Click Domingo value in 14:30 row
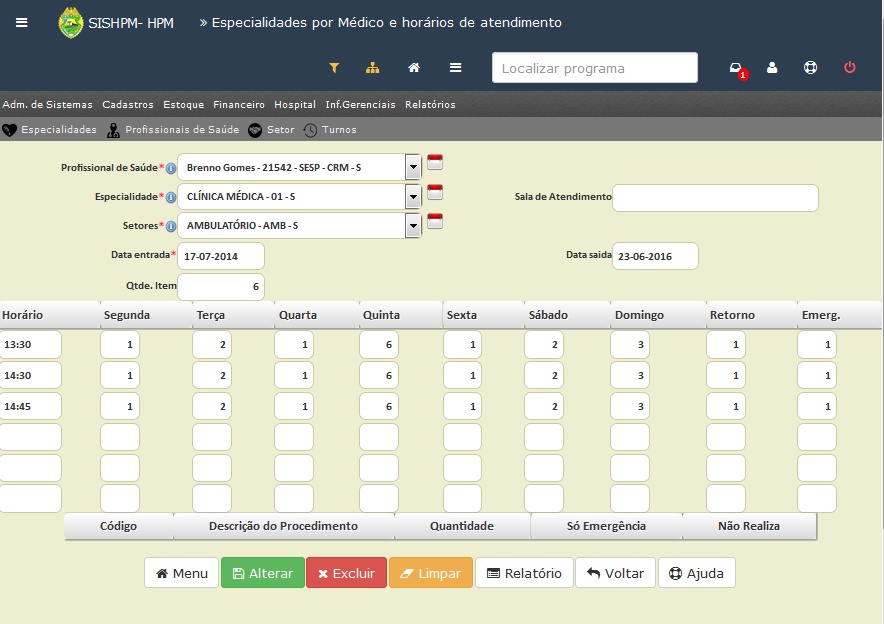Image resolution: width=884 pixels, height=624 pixels. (630, 375)
